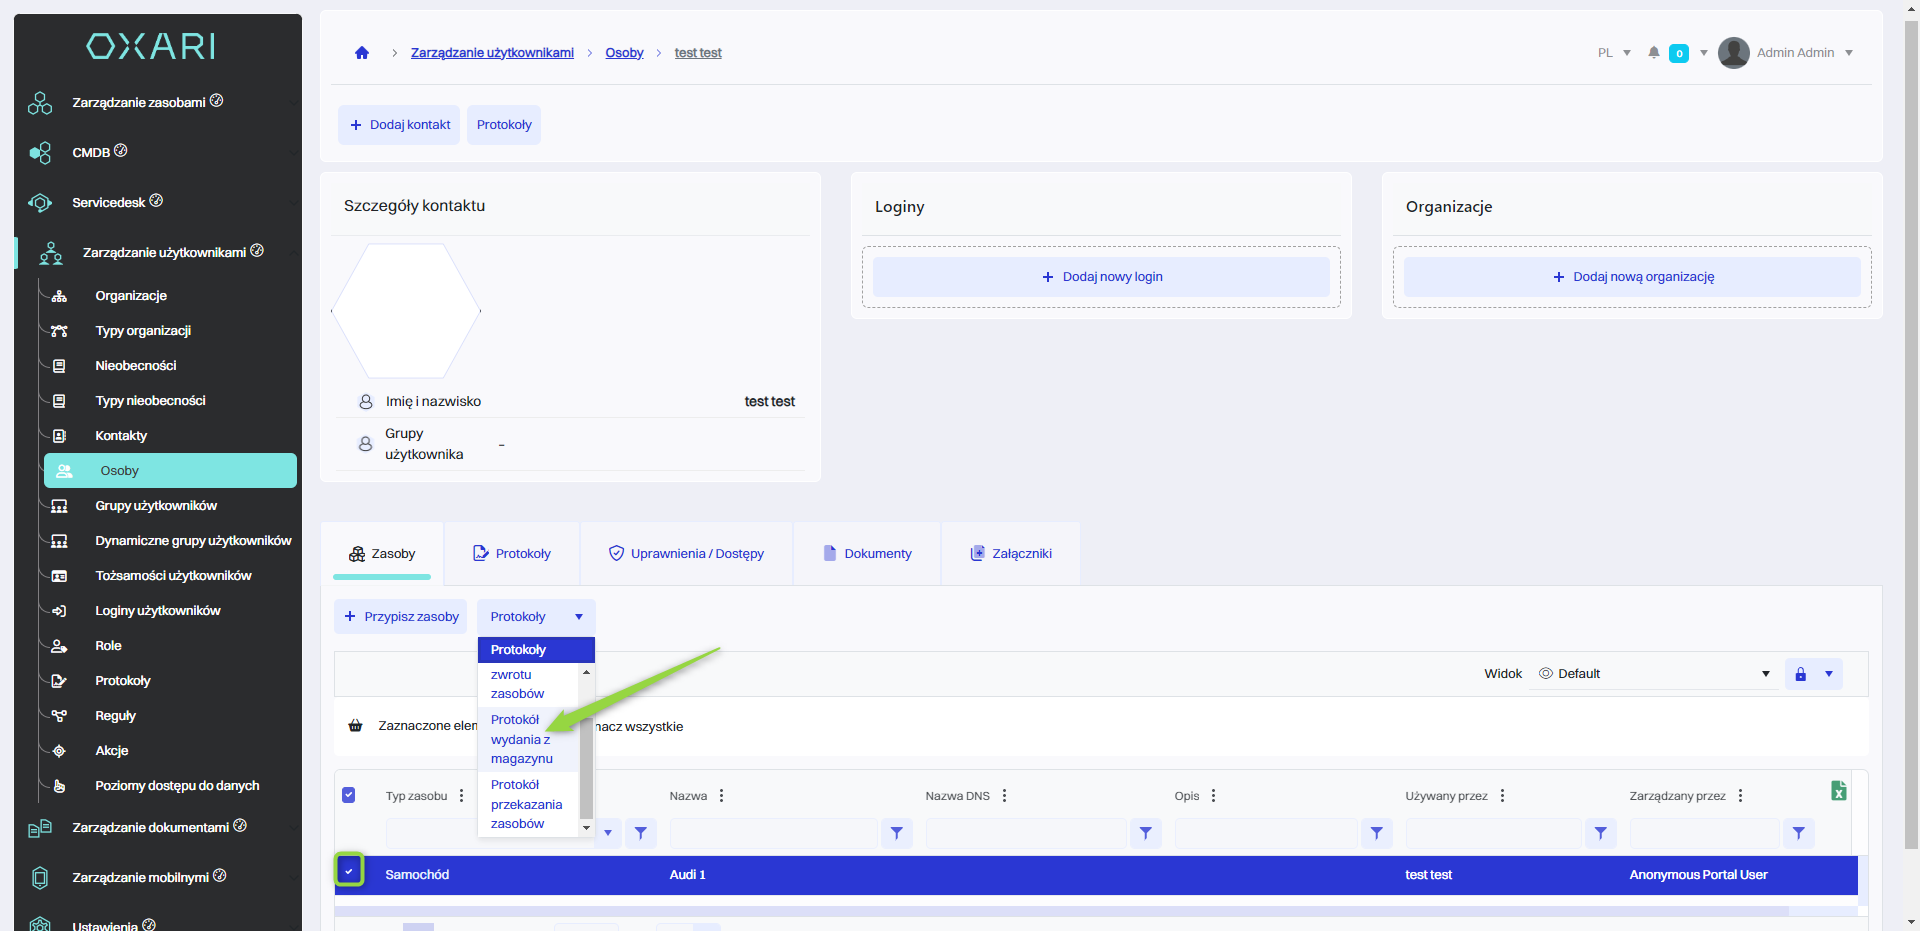
Task: Toggle the select-all checkbox in table header
Action: coord(349,795)
